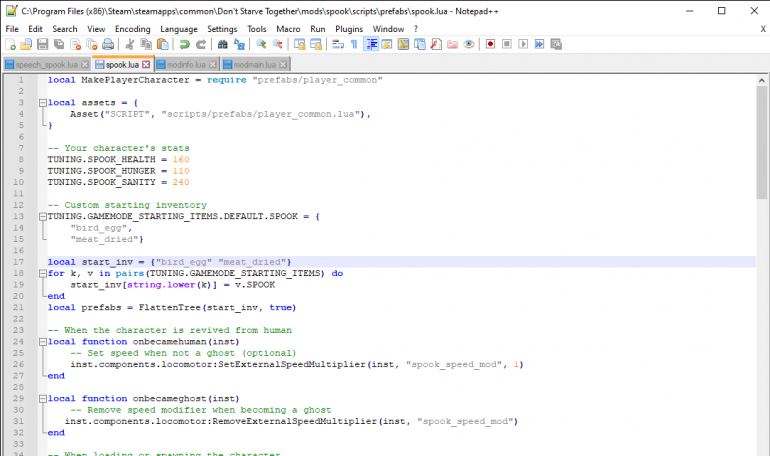The image size is (770, 456).
Task: Switch to modinfo.lua tab
Action: (186, 64)
